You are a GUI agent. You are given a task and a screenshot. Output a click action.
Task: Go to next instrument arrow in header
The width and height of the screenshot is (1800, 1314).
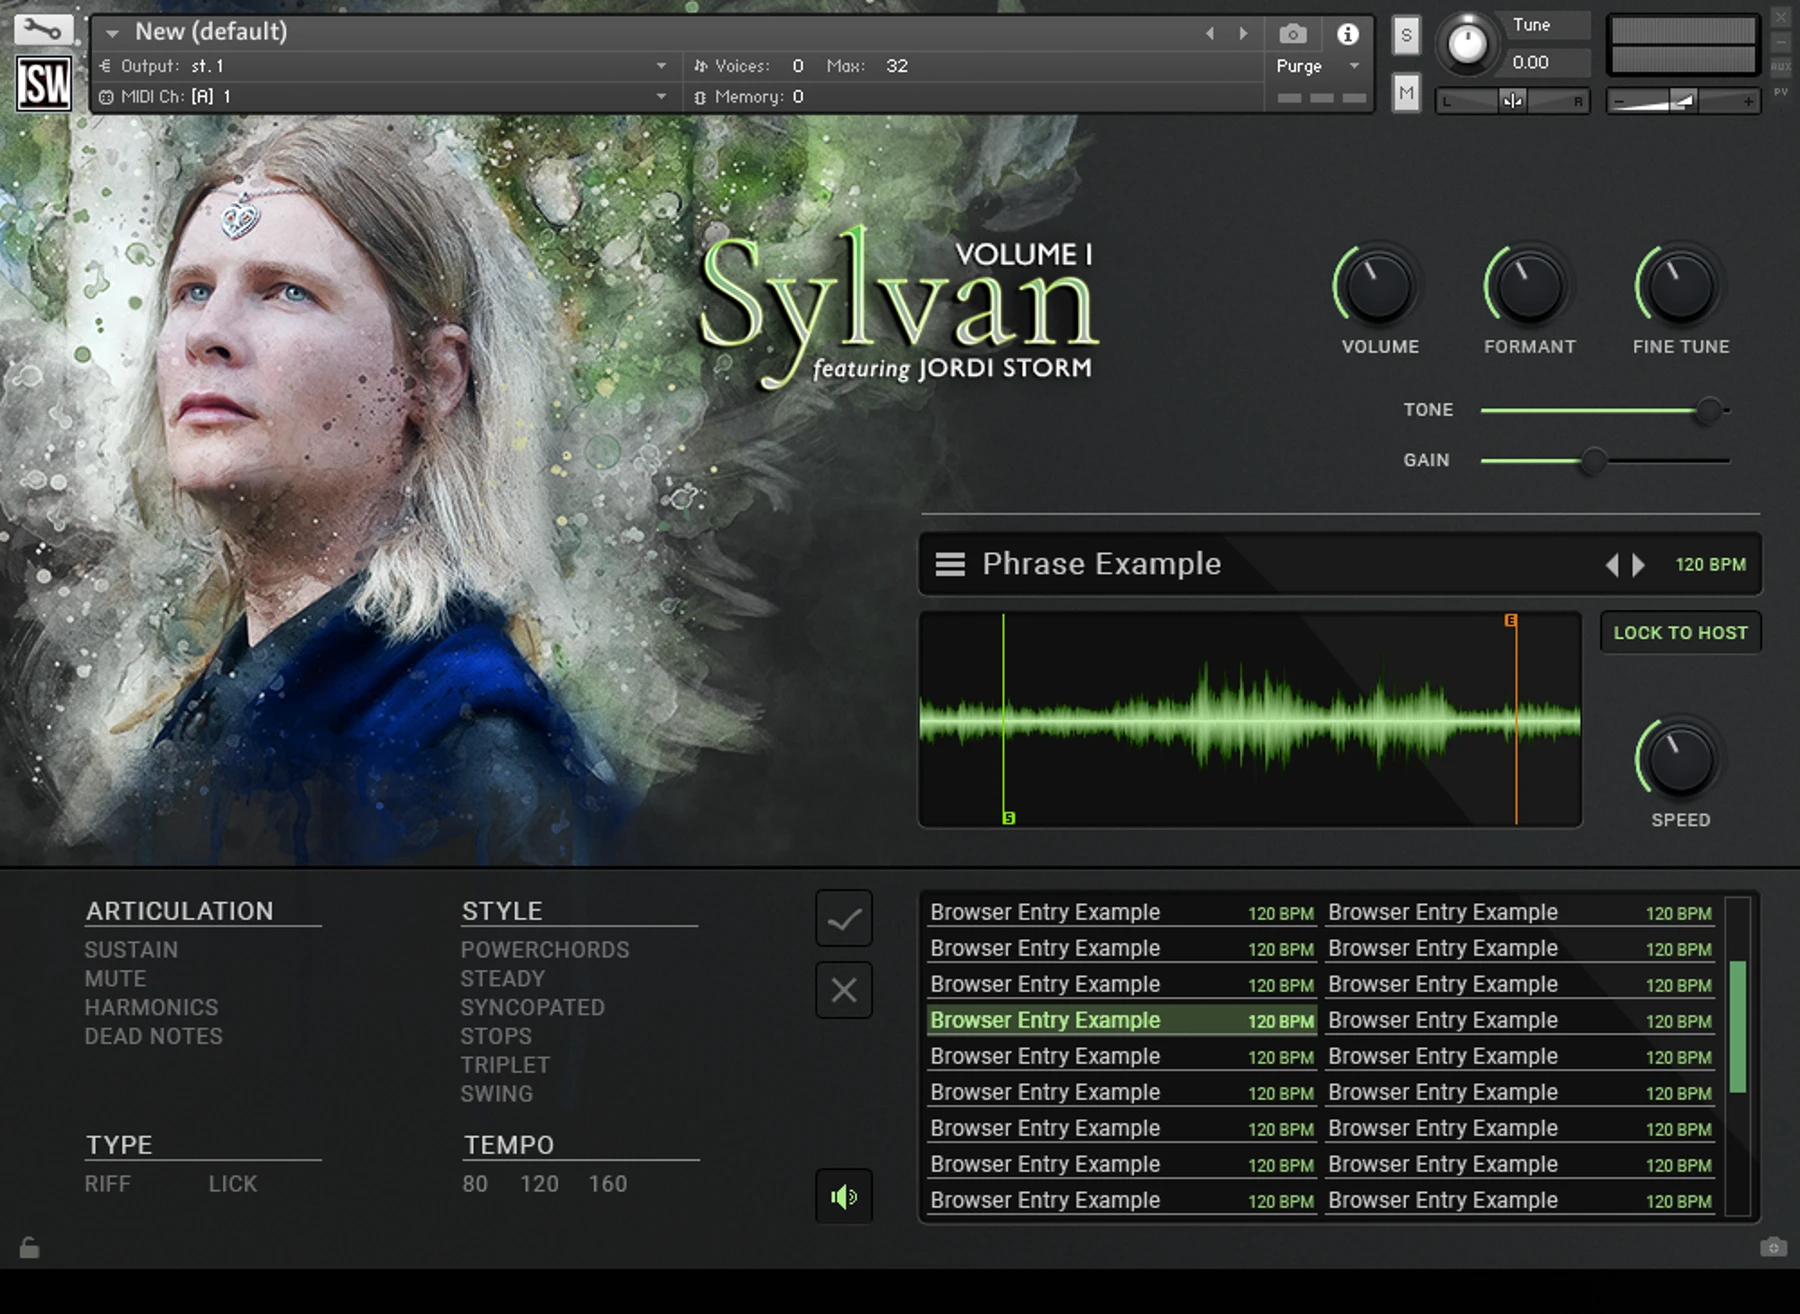point(1243,33)
